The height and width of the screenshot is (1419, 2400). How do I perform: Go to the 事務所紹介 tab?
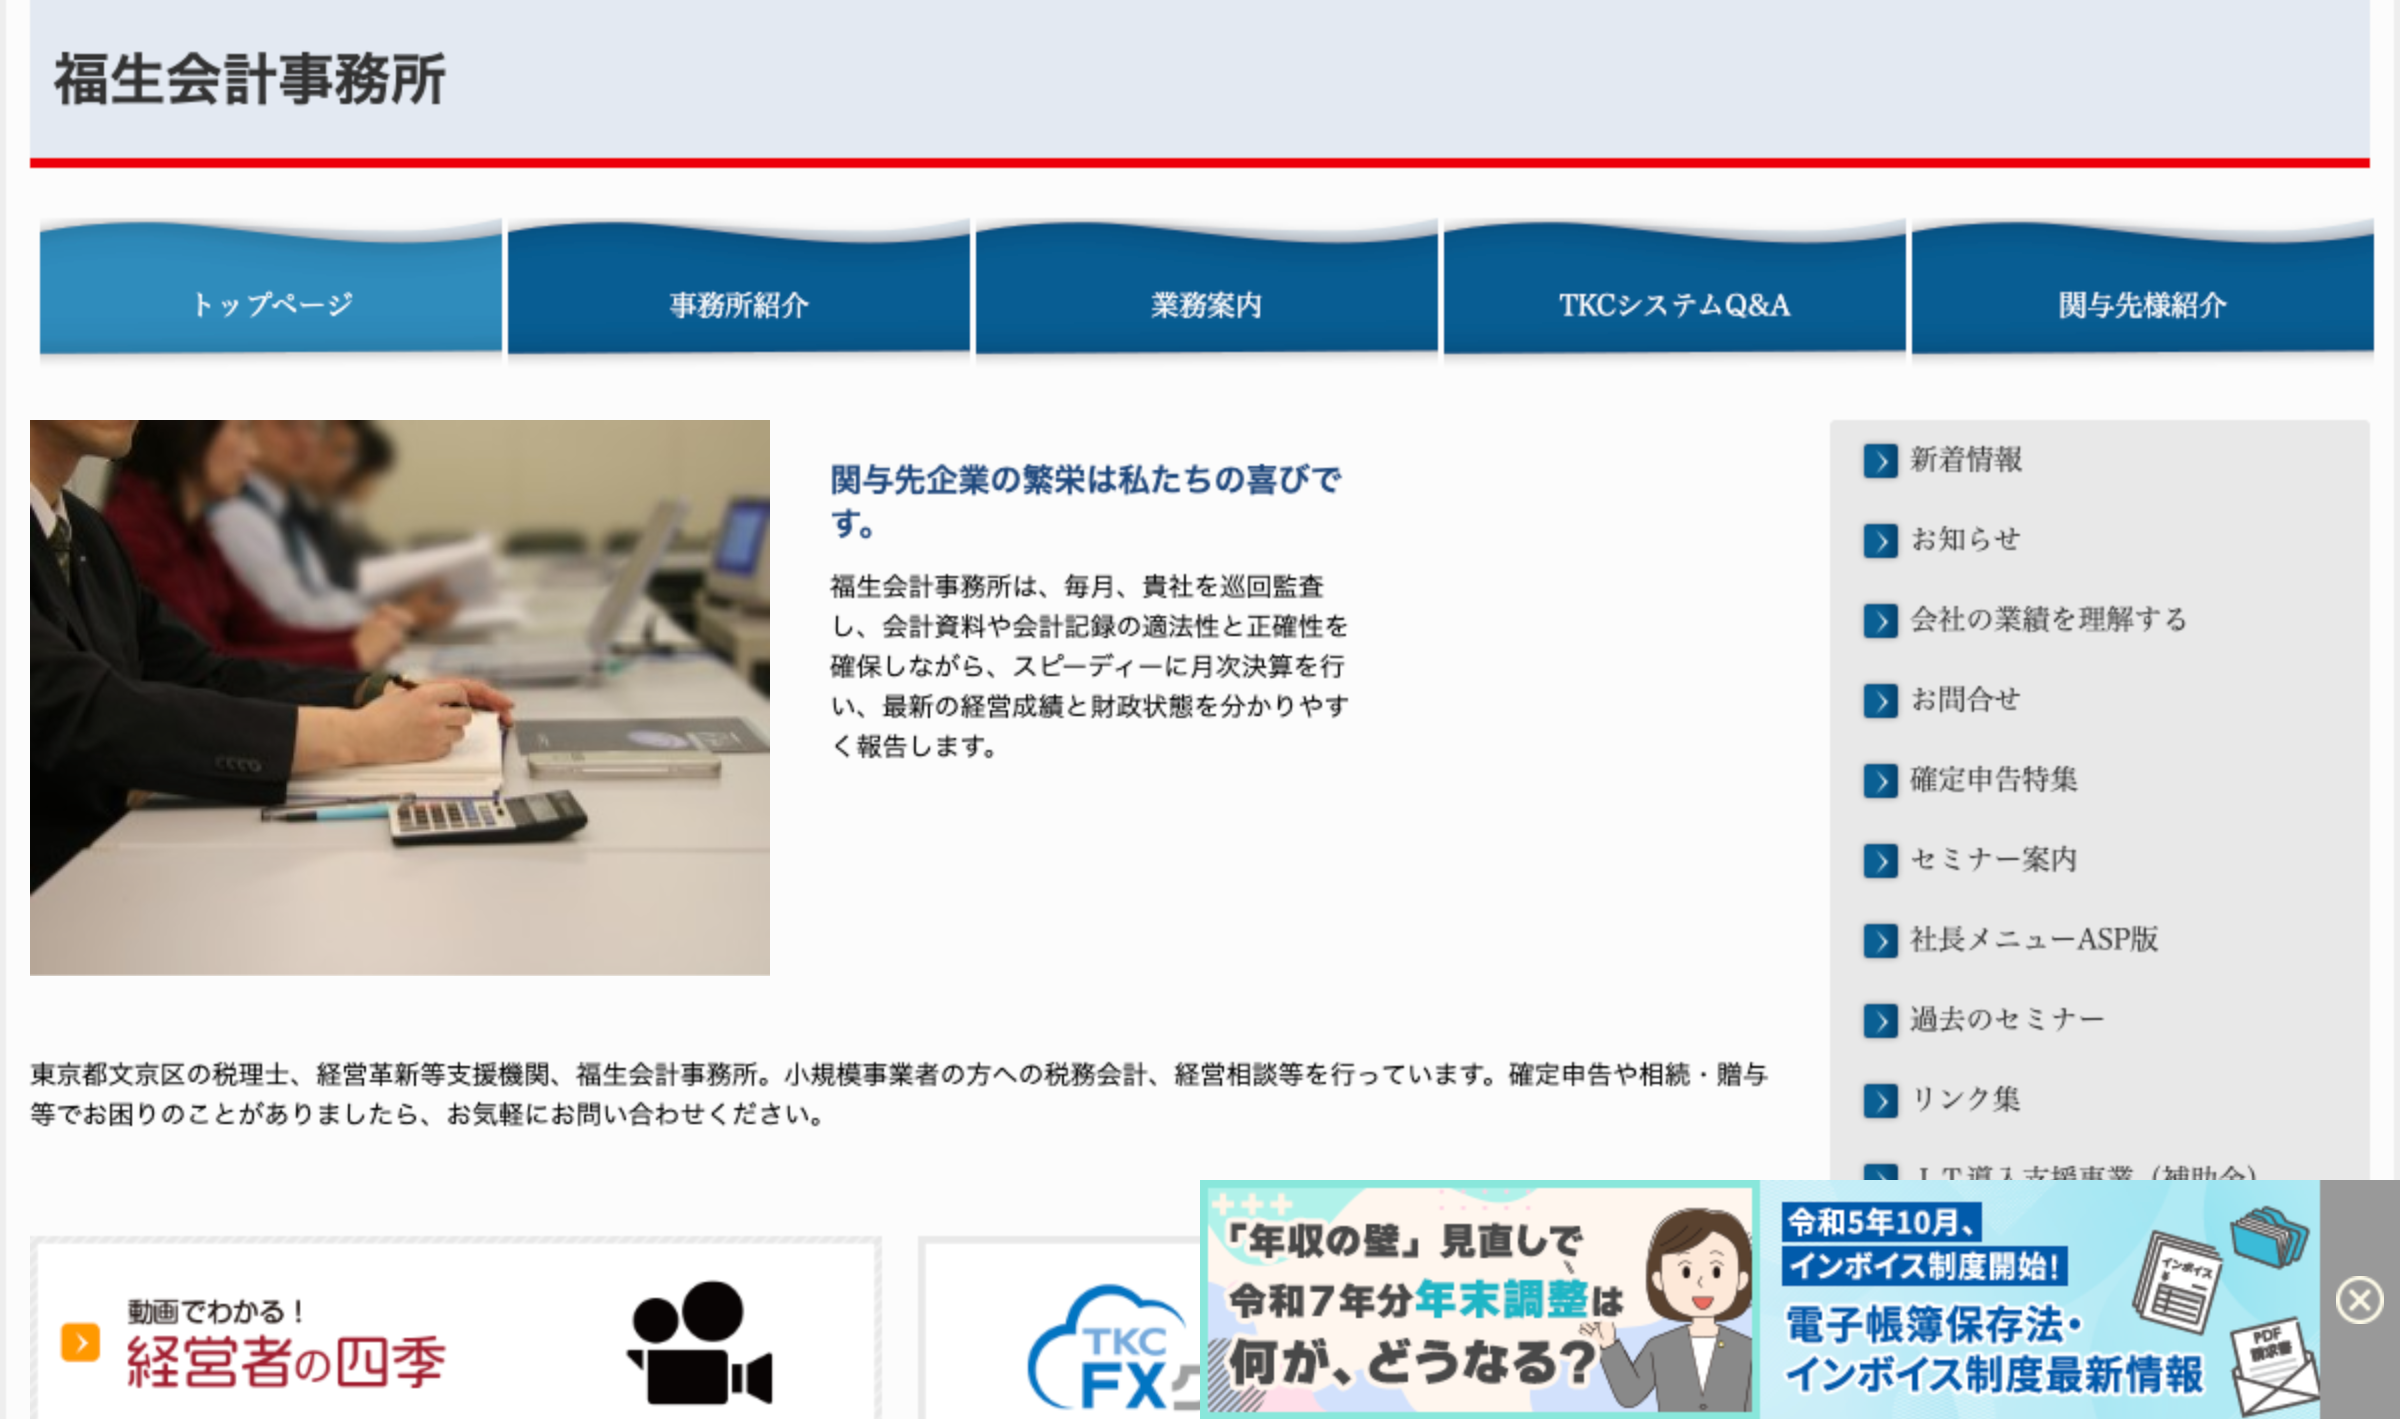click(x=739, y=304)
